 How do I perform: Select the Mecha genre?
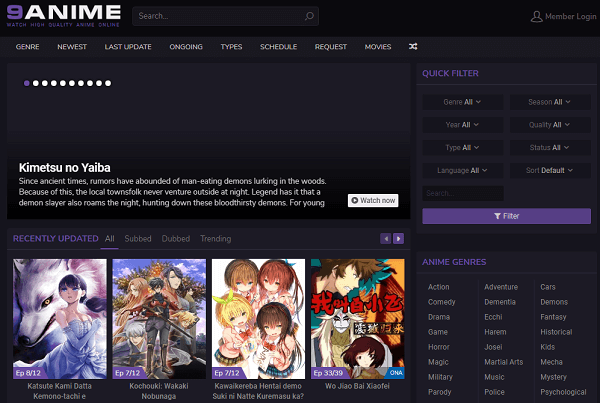point(551,362)
